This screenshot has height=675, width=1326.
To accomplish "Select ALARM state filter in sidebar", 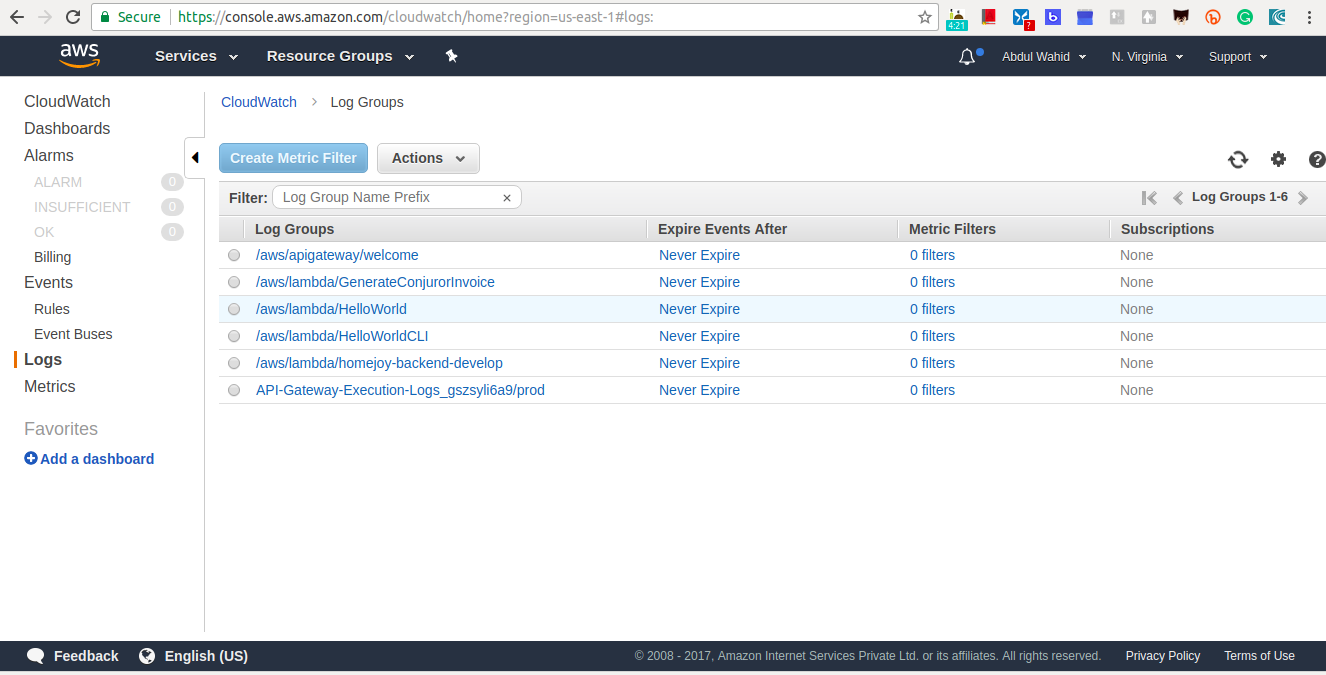I will tap(58, 182).
